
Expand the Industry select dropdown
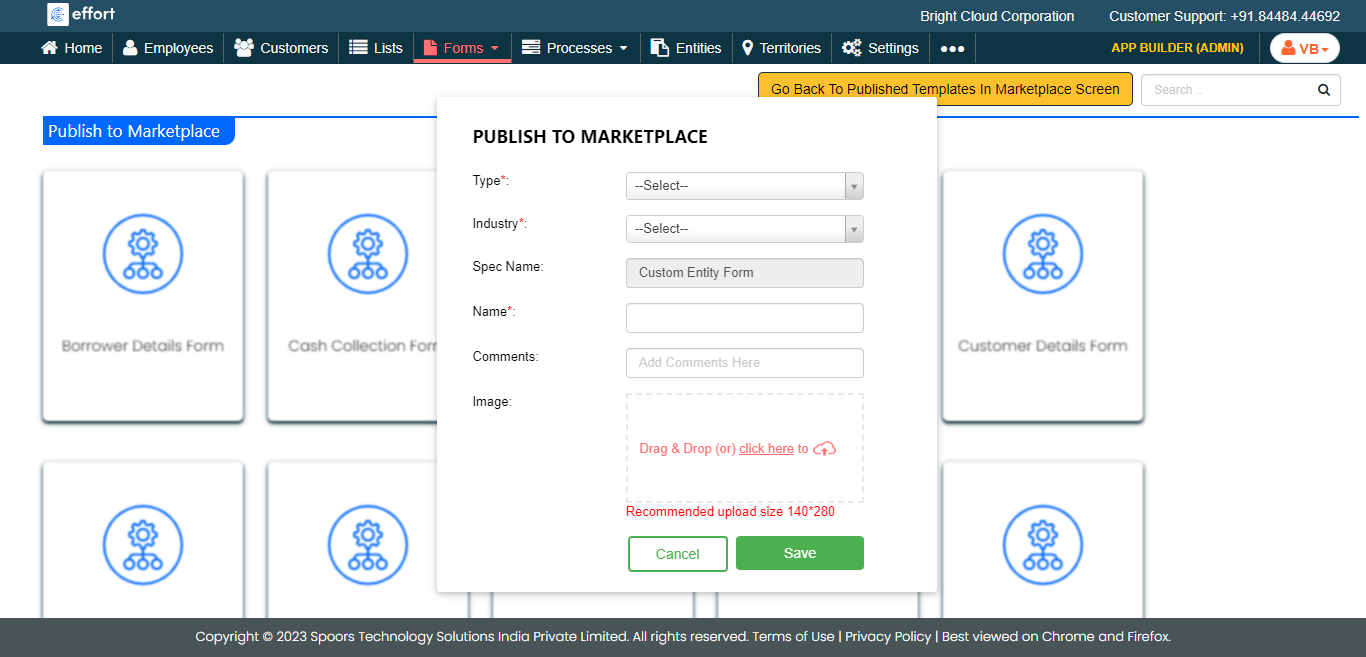[x=744, y=229]
